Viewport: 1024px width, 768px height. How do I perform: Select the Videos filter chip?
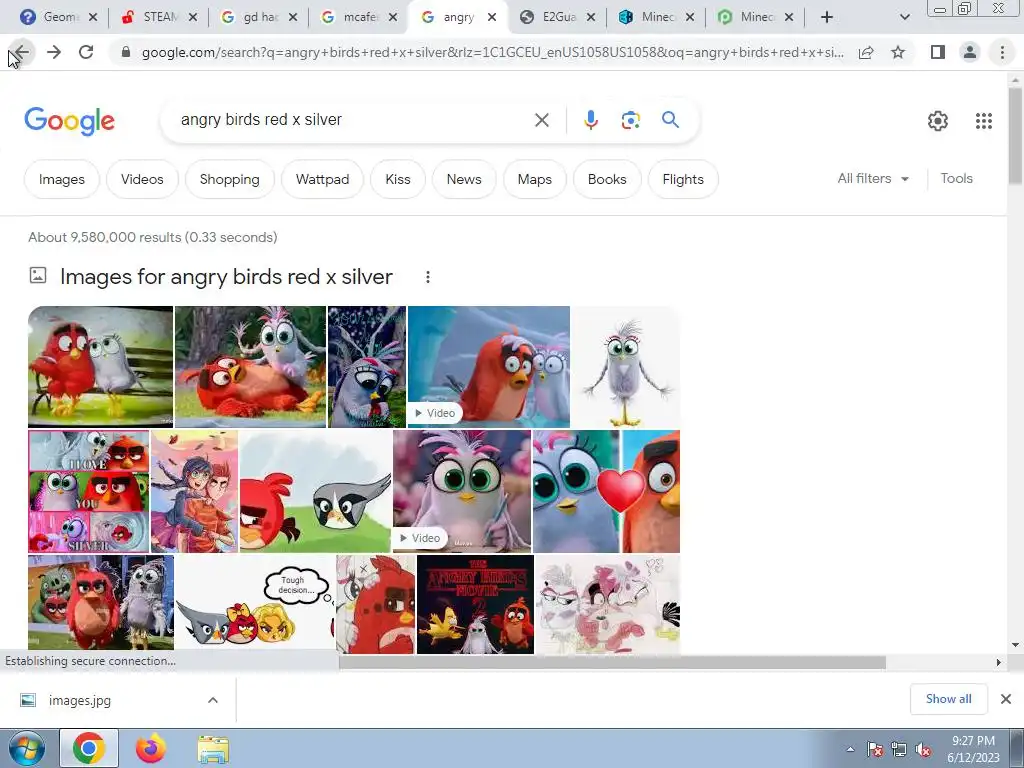click(142, 179)
